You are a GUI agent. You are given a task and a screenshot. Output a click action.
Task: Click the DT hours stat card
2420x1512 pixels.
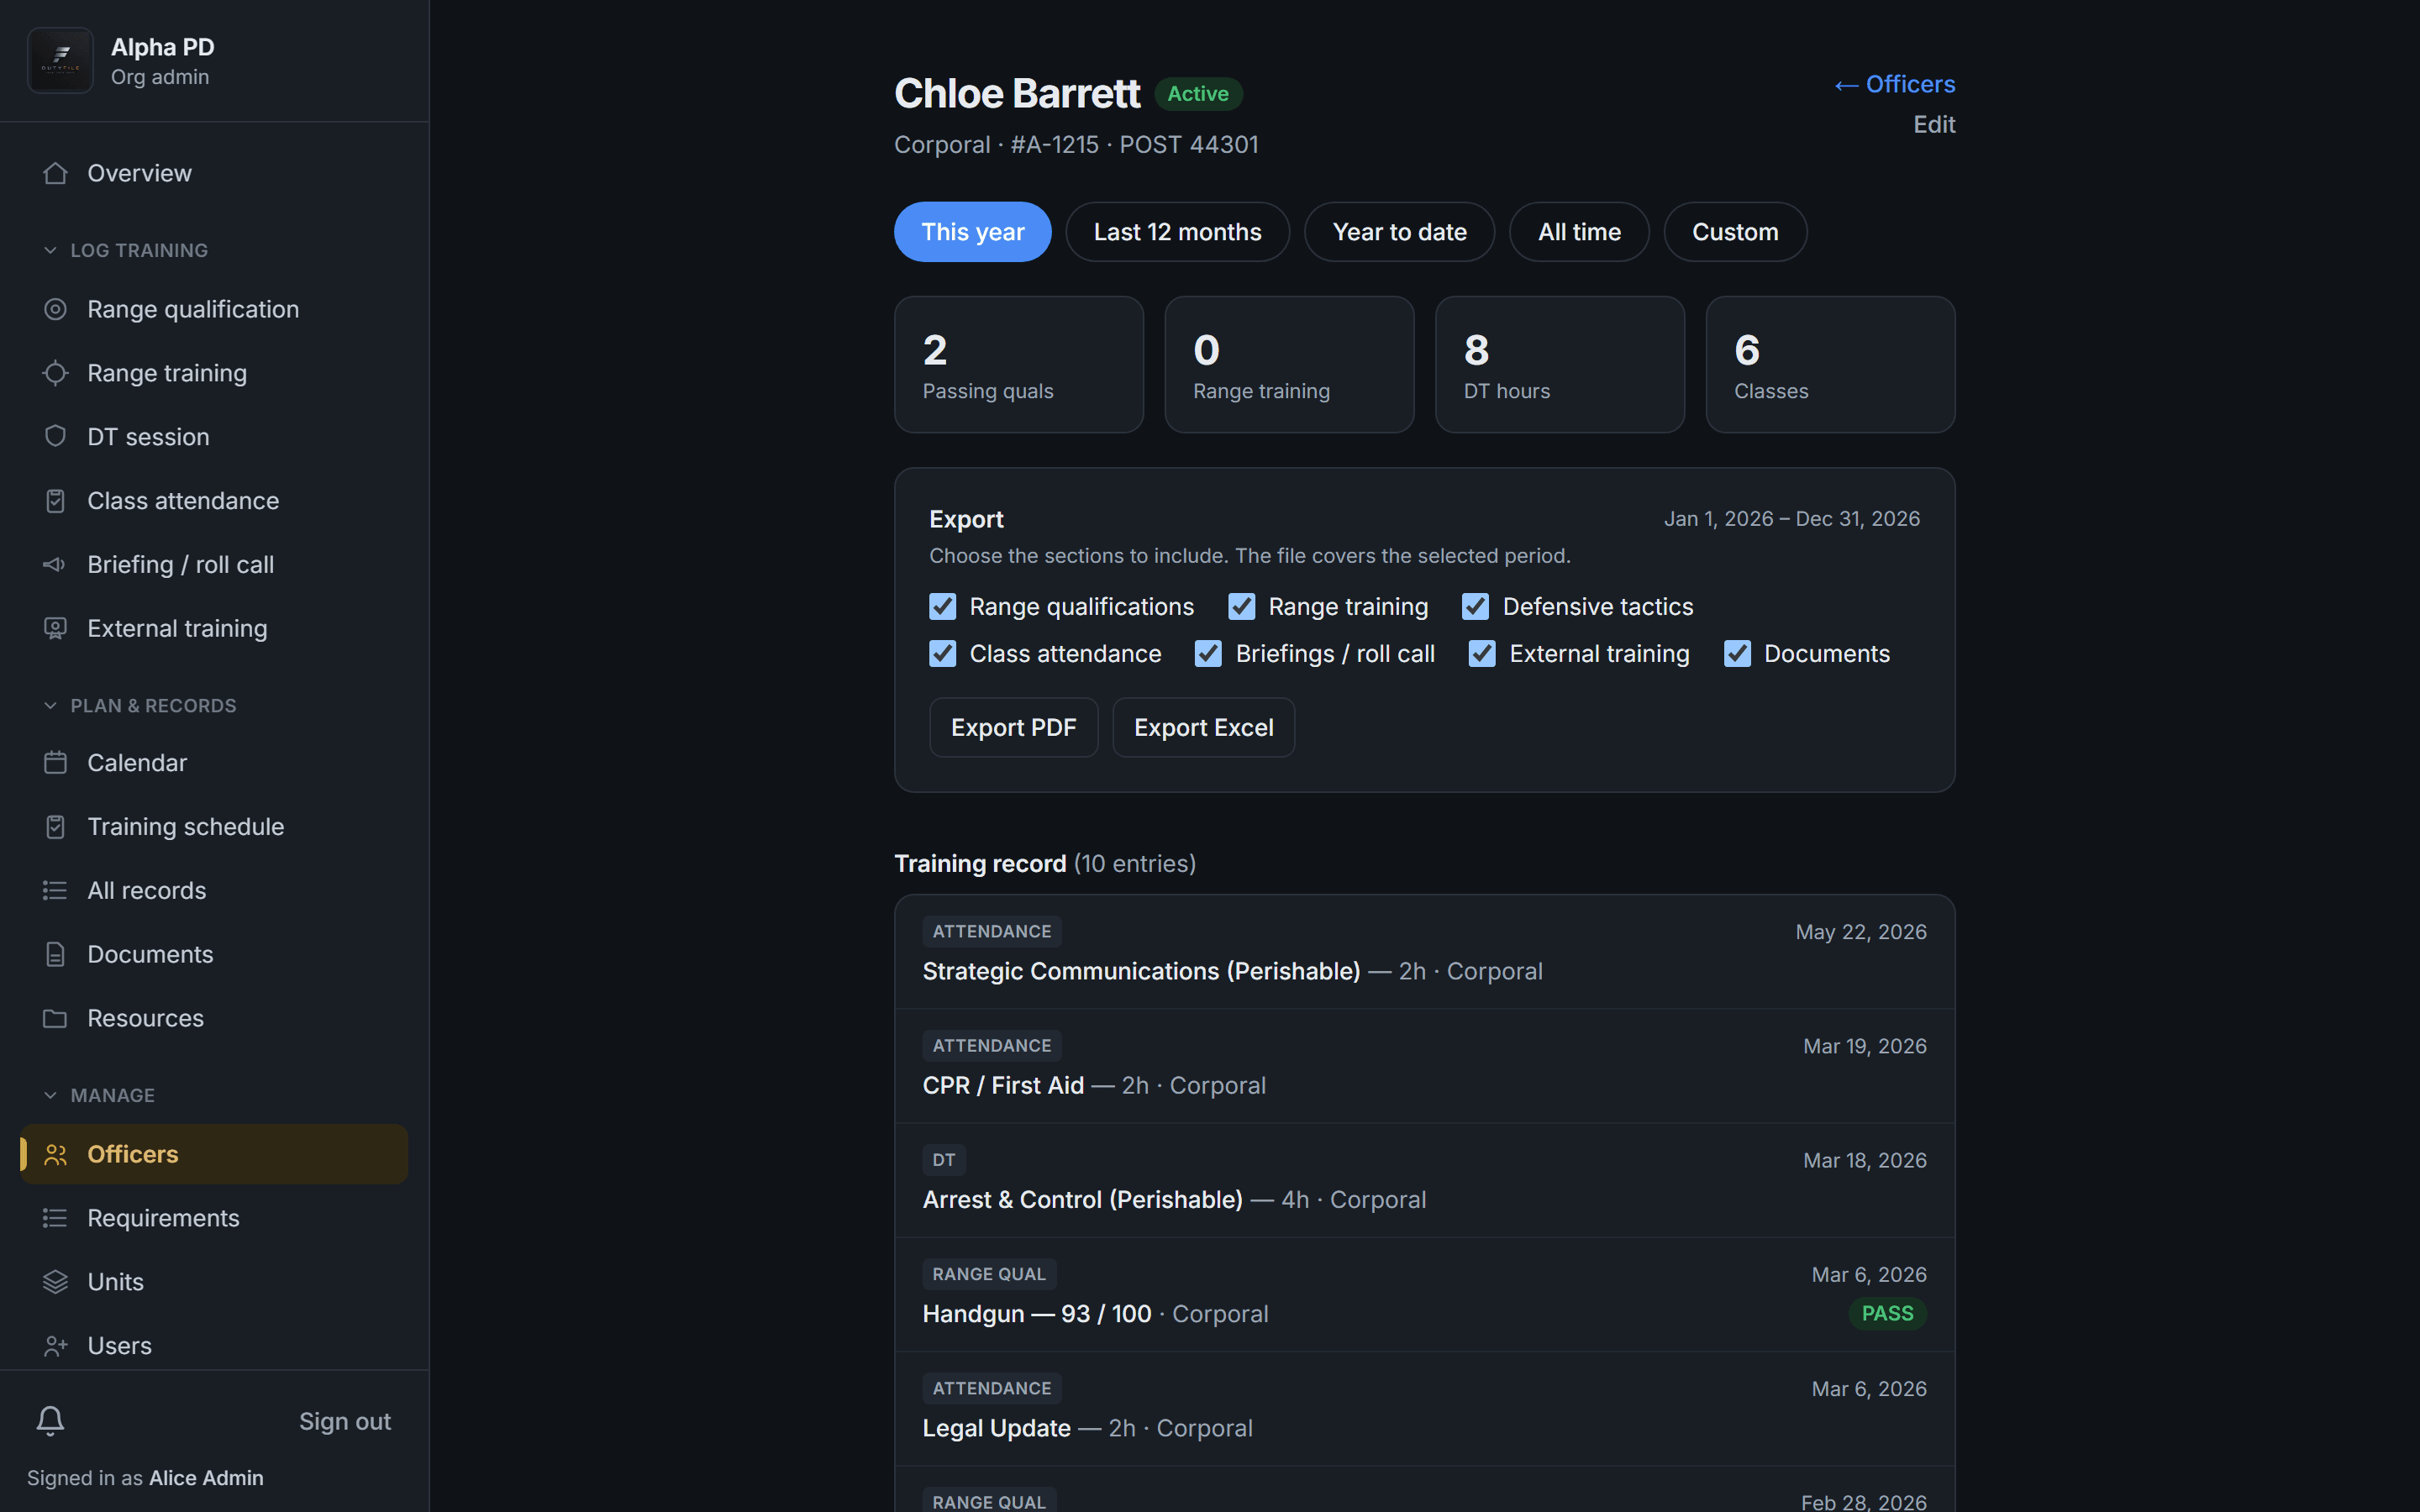(x=1559, y=365)
